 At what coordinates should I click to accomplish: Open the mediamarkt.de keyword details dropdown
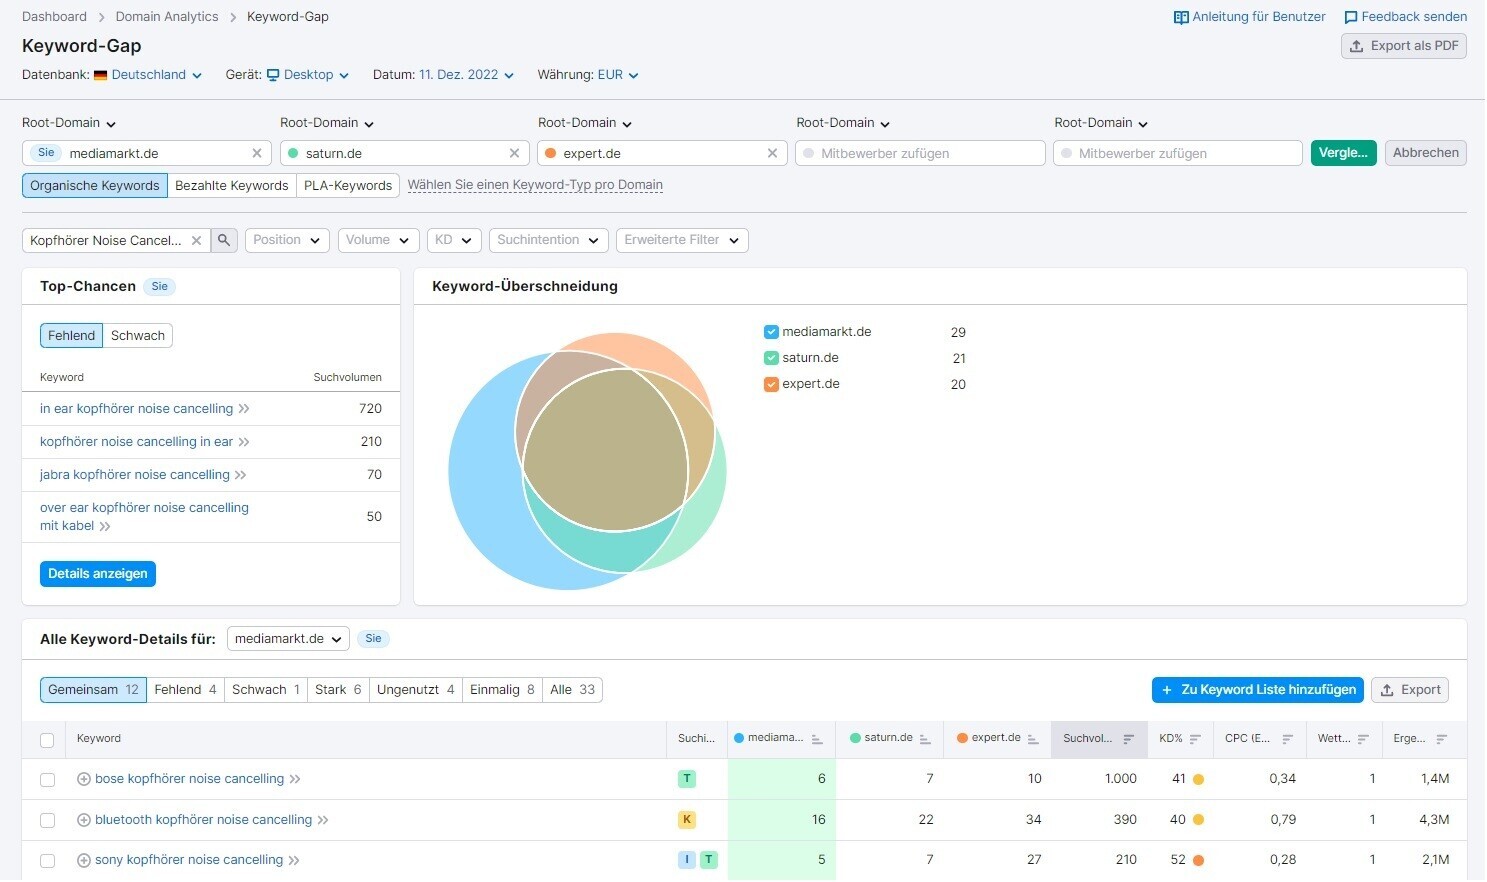click(288, 640)
